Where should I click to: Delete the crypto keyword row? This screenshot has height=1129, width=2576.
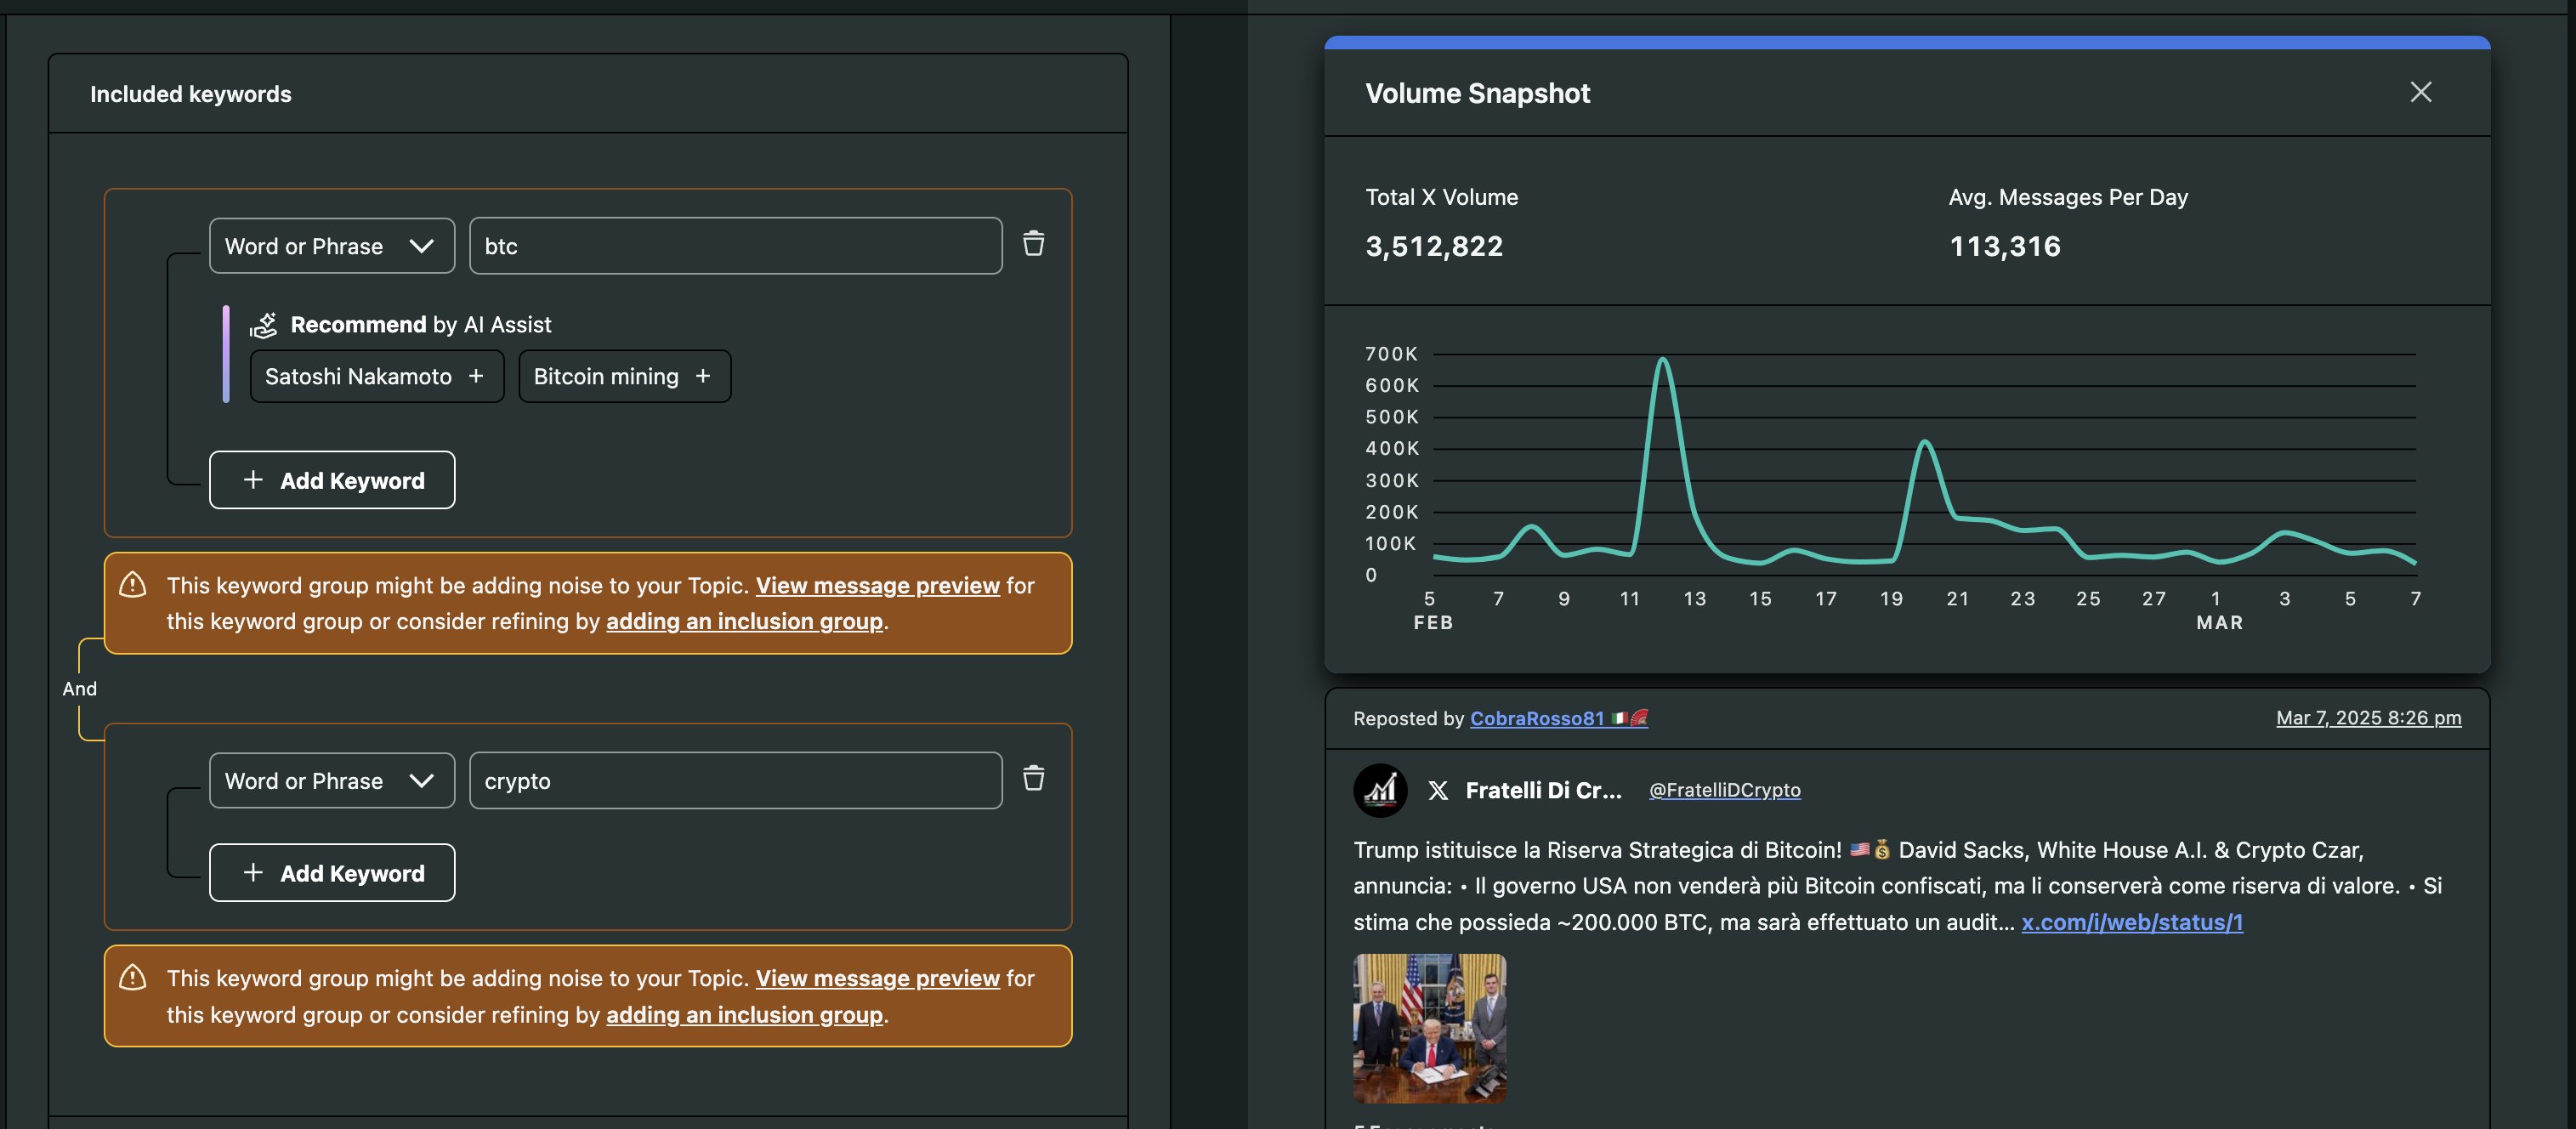click(x=1033, y=779)
